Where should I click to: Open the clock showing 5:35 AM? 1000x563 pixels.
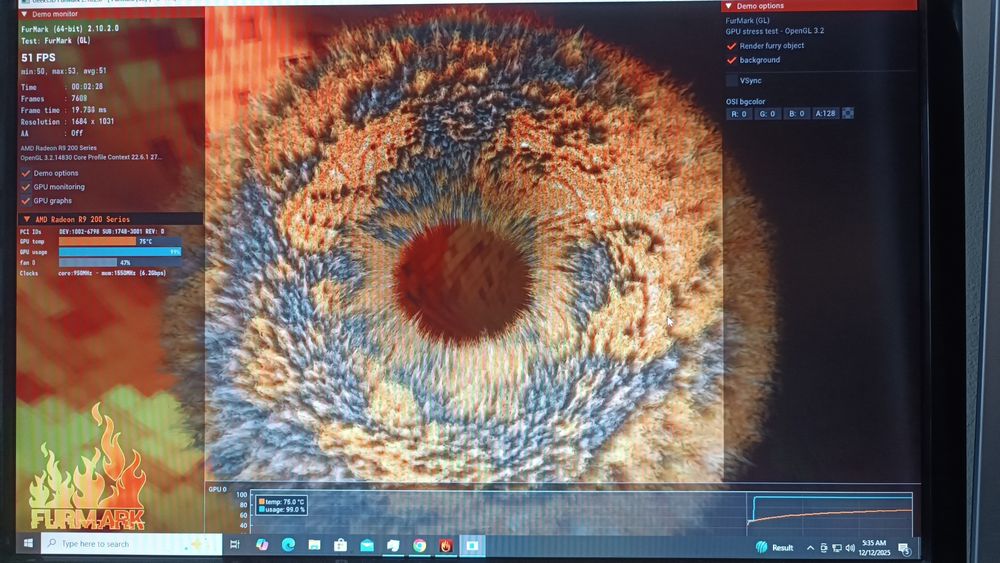874,548
